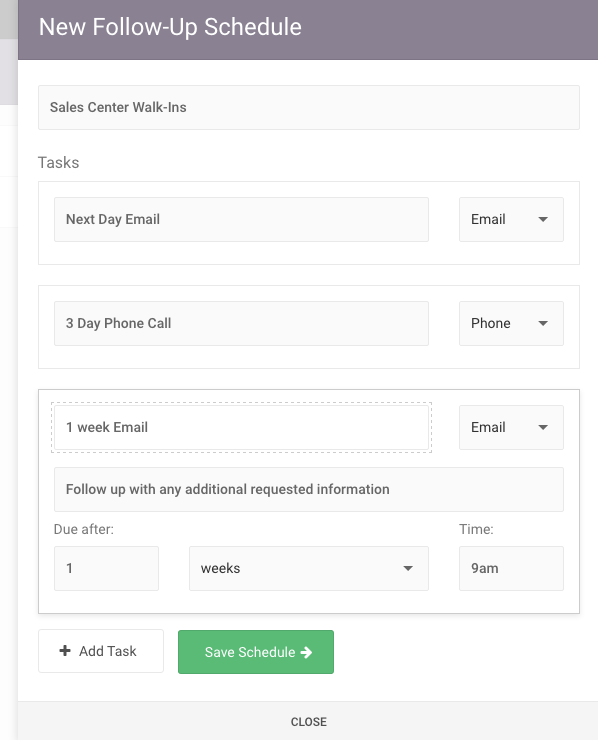The height and width of the screenshot is (740, 598).
Task: Click caret arrow in weeks selector
Action: tap(408, 568)
